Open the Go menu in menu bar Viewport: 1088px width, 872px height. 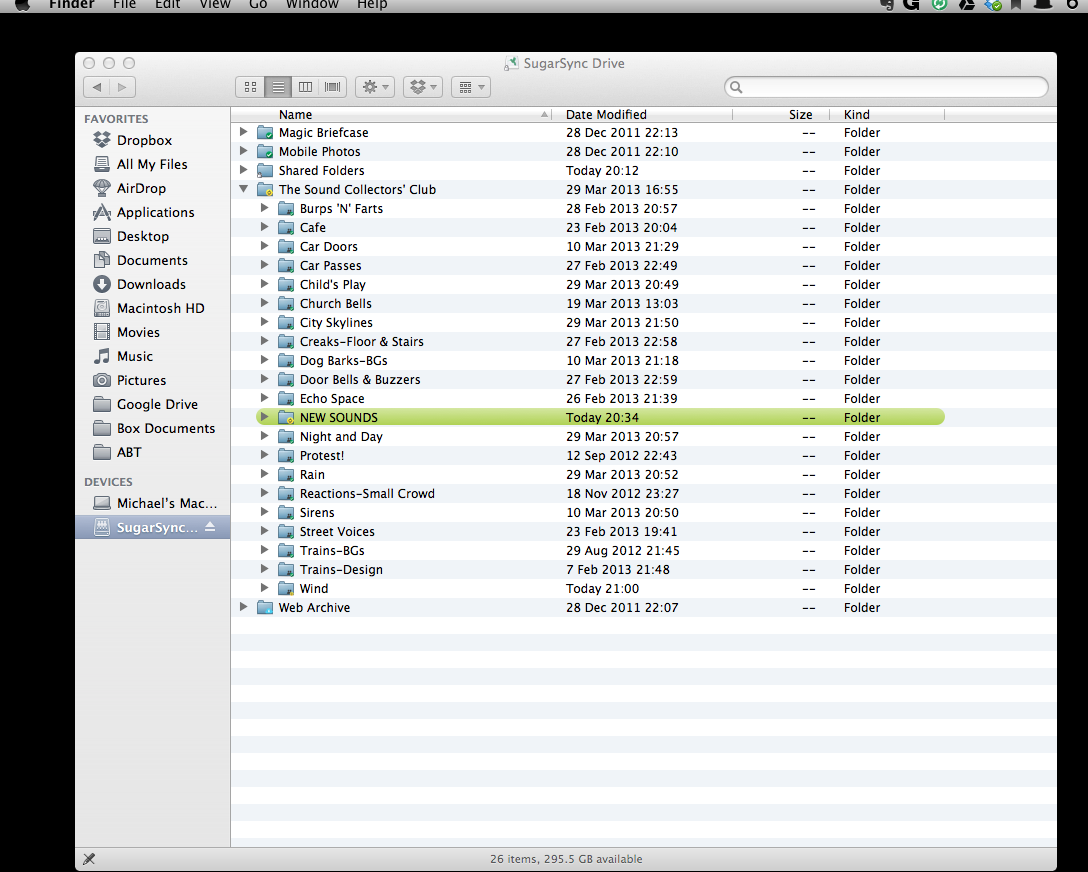tap(258, 5)
